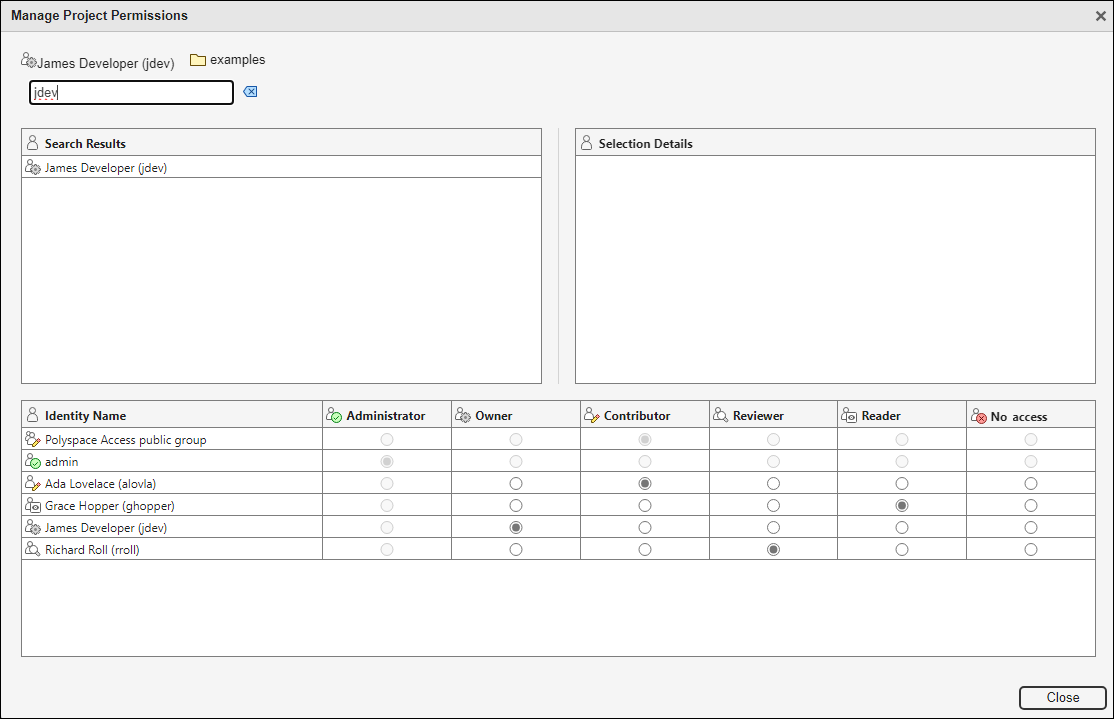Click the examples folder icon
This screenshot has width=1114, height=719.
(x=198, y=60)
